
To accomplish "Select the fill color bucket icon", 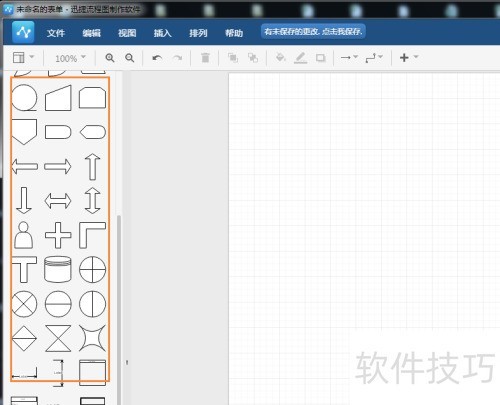I will [x=280, y=58].
